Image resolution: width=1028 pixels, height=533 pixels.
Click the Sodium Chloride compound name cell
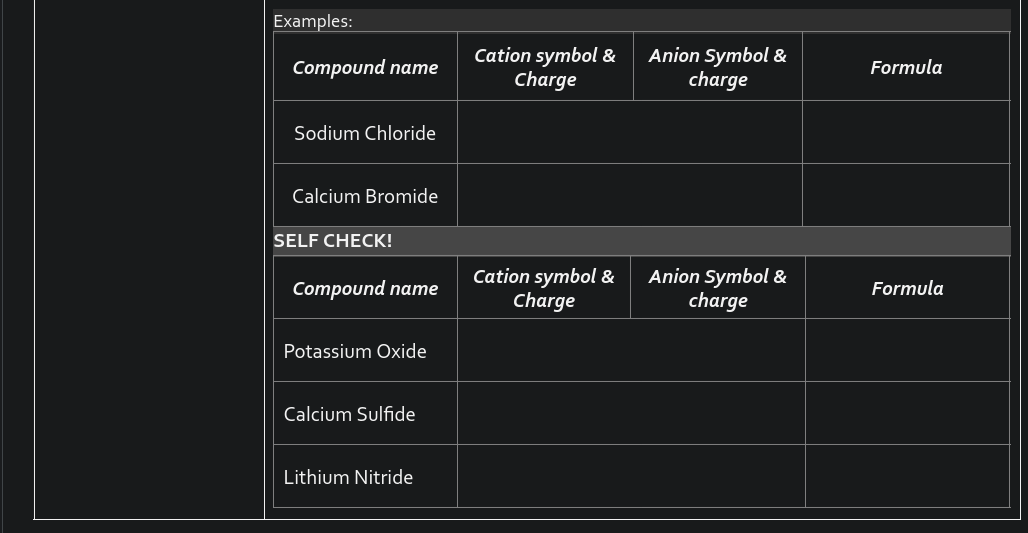[365, 133]
